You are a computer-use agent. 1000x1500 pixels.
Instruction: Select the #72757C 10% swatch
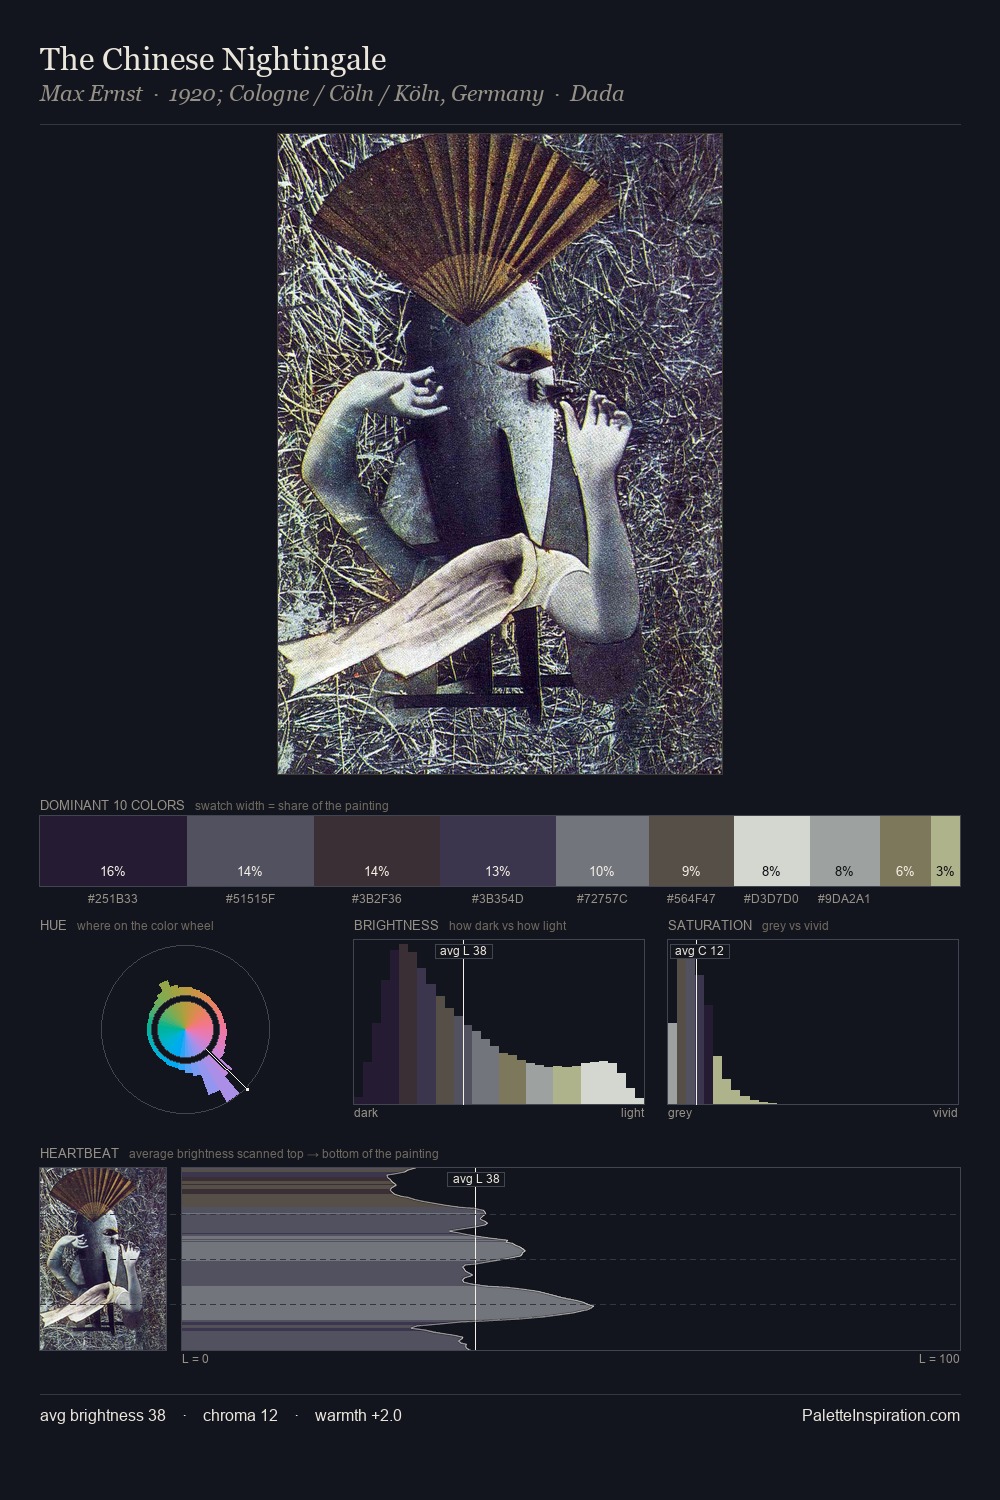point(602,851)
